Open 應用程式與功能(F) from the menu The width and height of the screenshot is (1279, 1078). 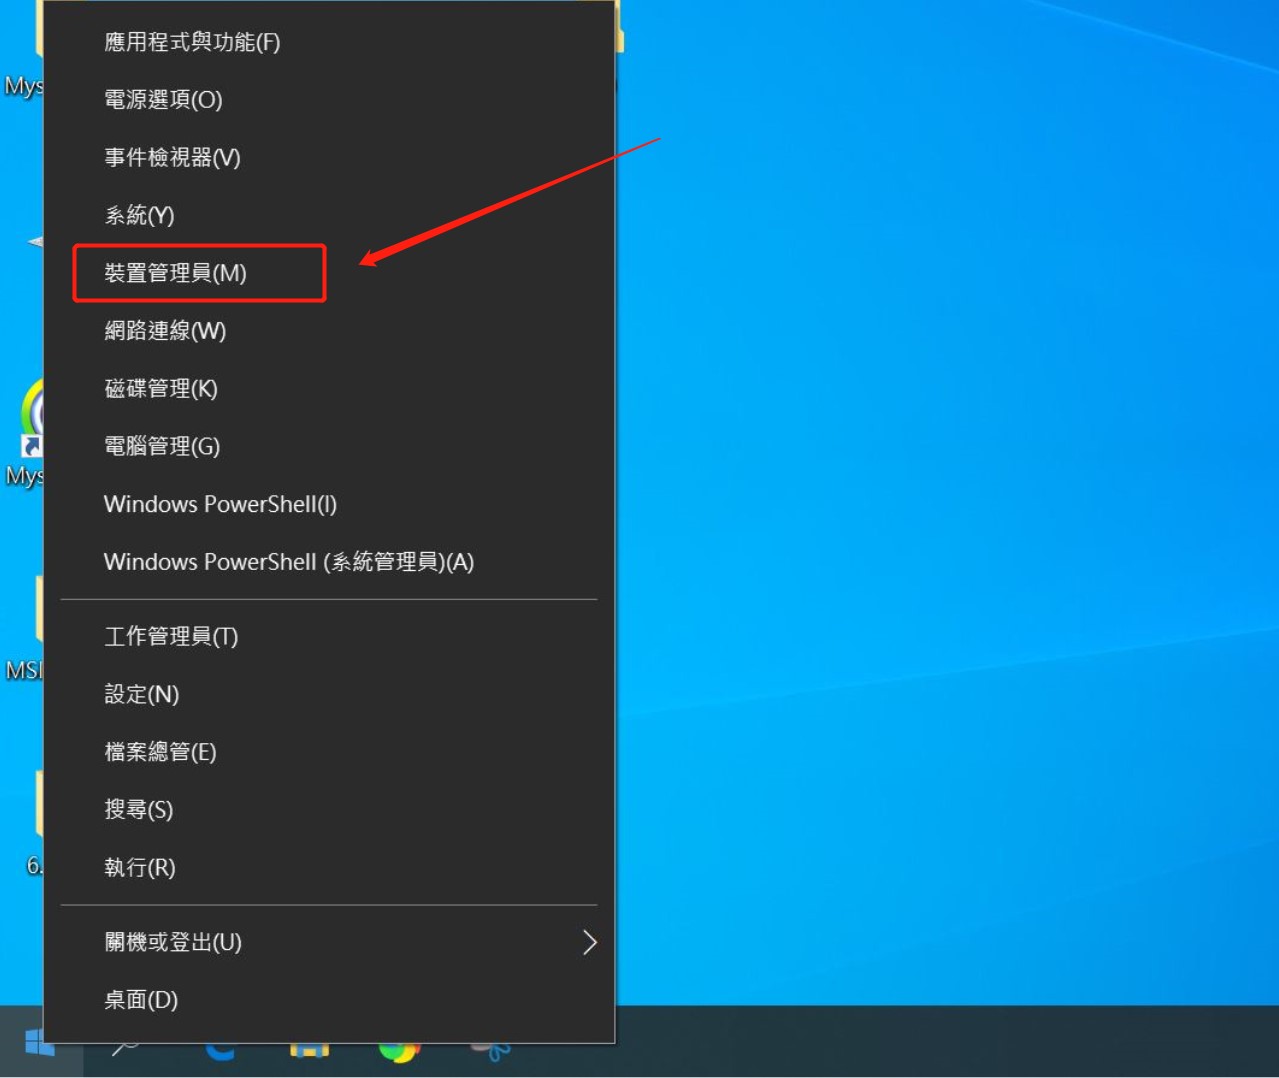[x=192, y=42]
